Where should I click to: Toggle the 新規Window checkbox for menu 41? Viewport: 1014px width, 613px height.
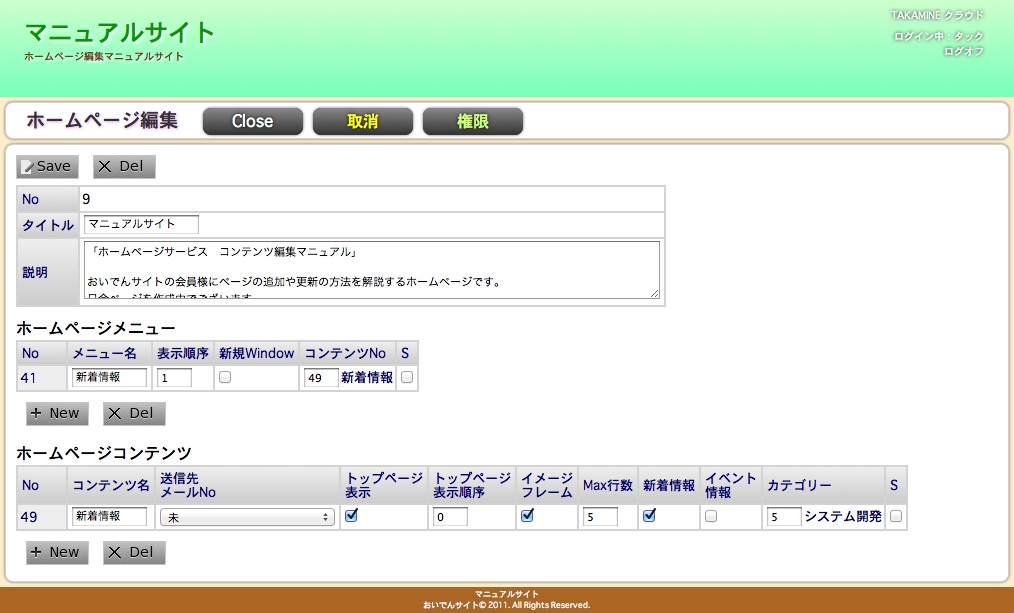click(x=225, y=377)
